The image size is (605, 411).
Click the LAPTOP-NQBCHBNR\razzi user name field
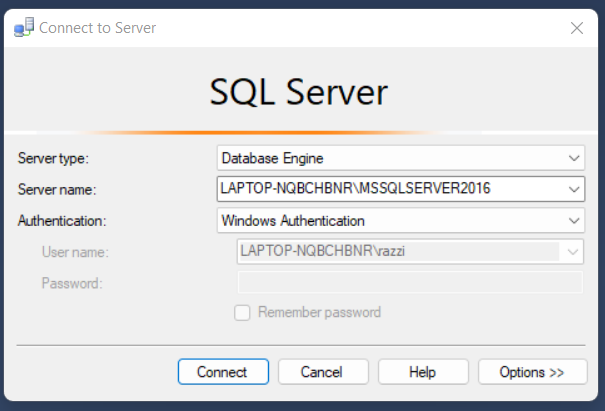coord(410,252)
